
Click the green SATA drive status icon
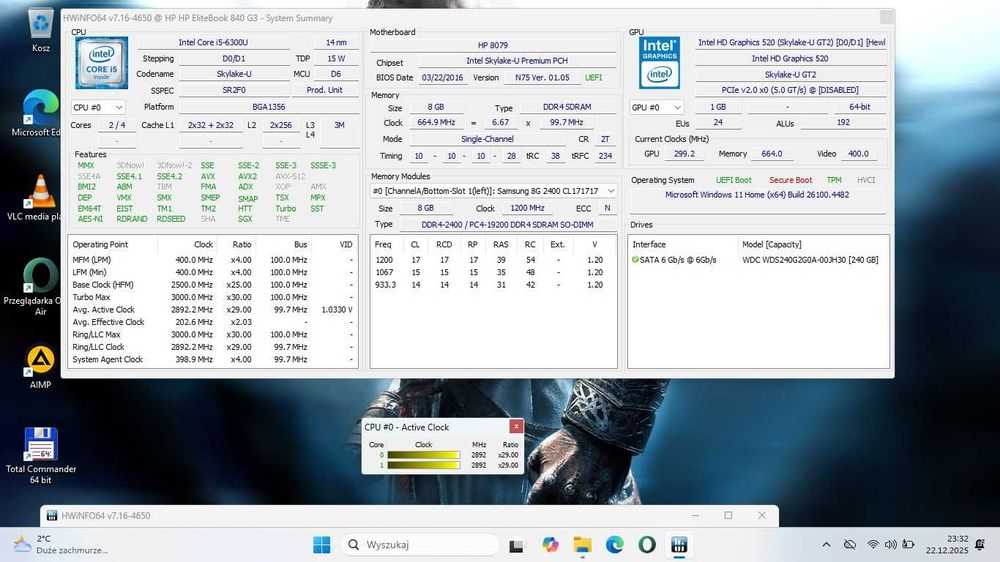(x=635, y=260)
